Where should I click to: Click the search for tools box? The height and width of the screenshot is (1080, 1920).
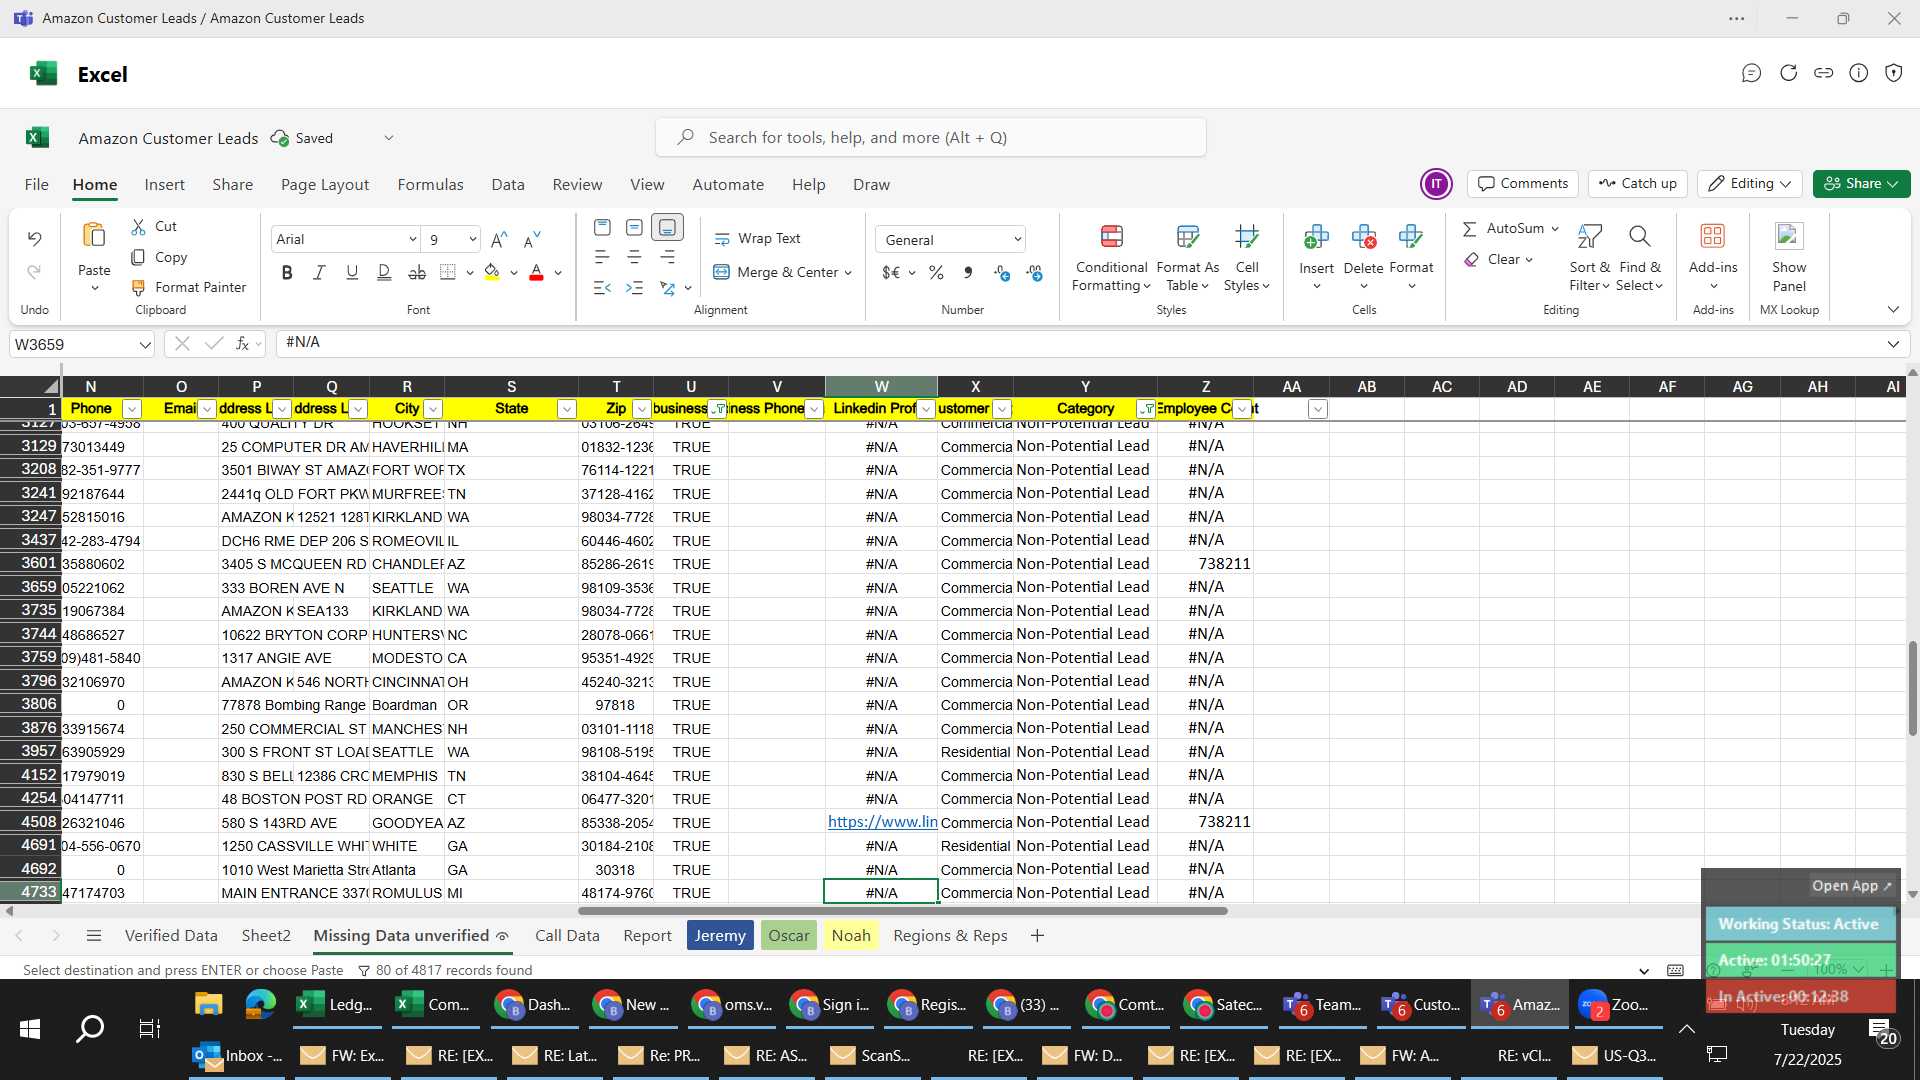(931, 137)
